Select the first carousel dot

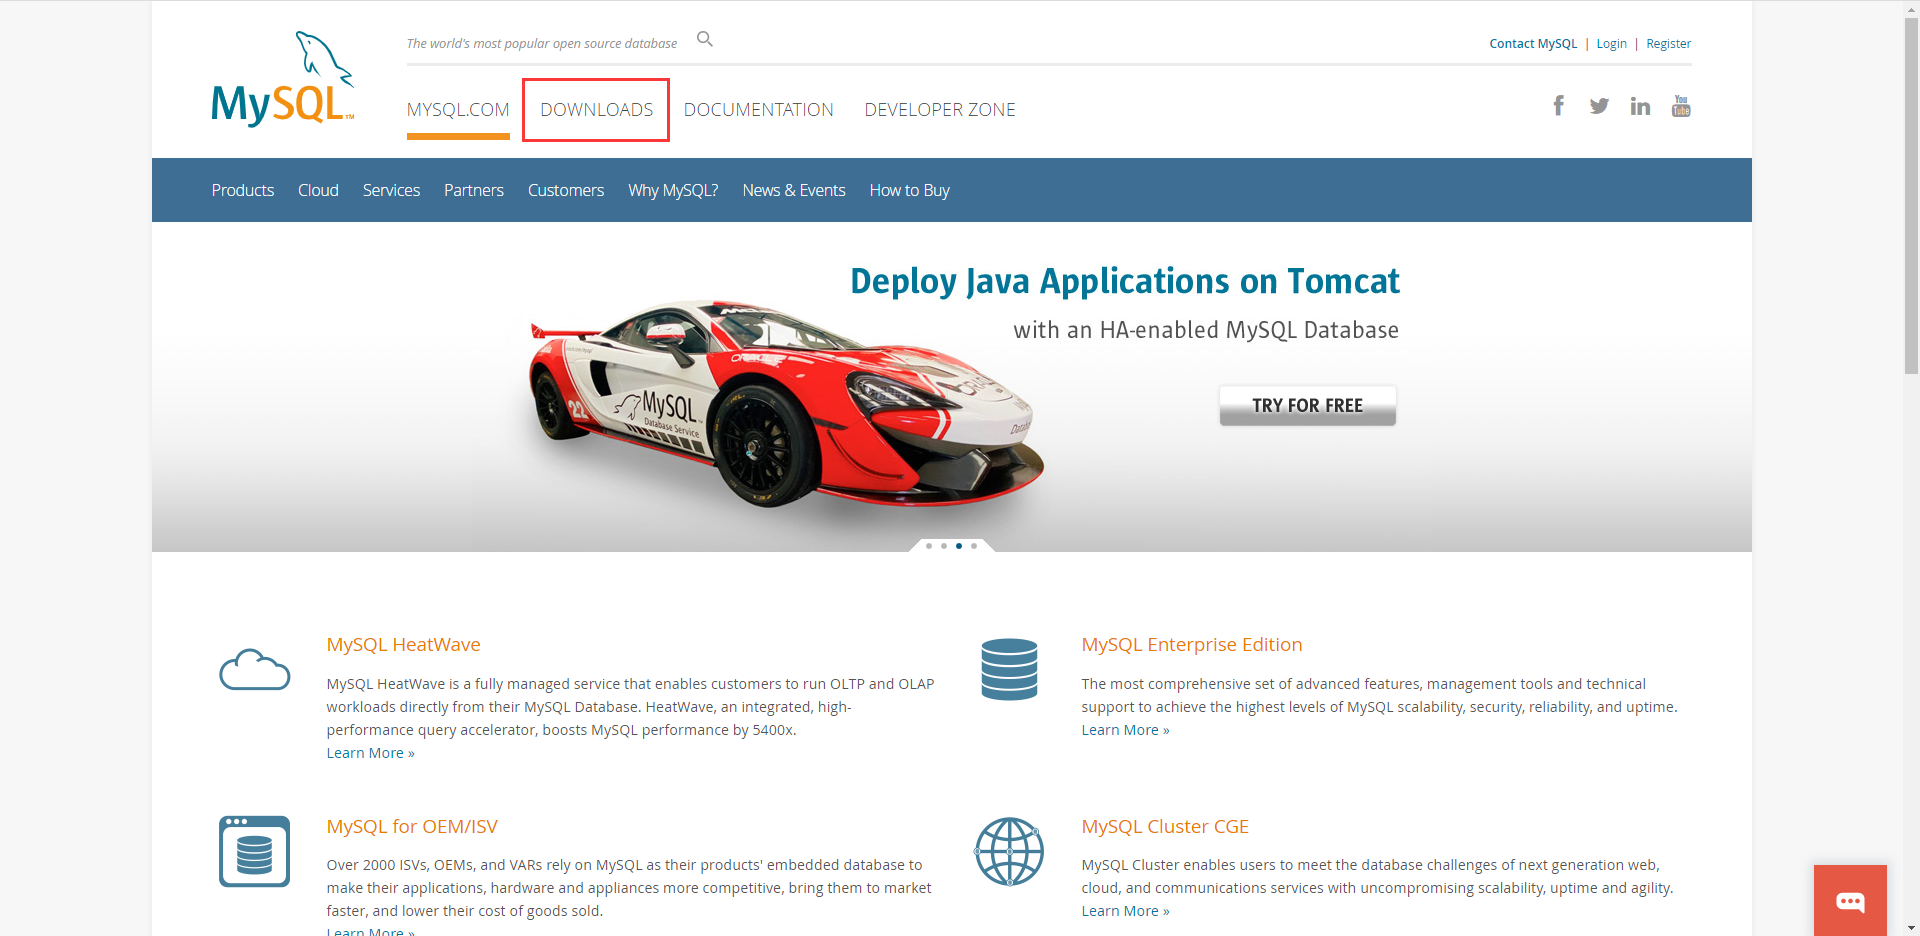click(x=929, y=546)
